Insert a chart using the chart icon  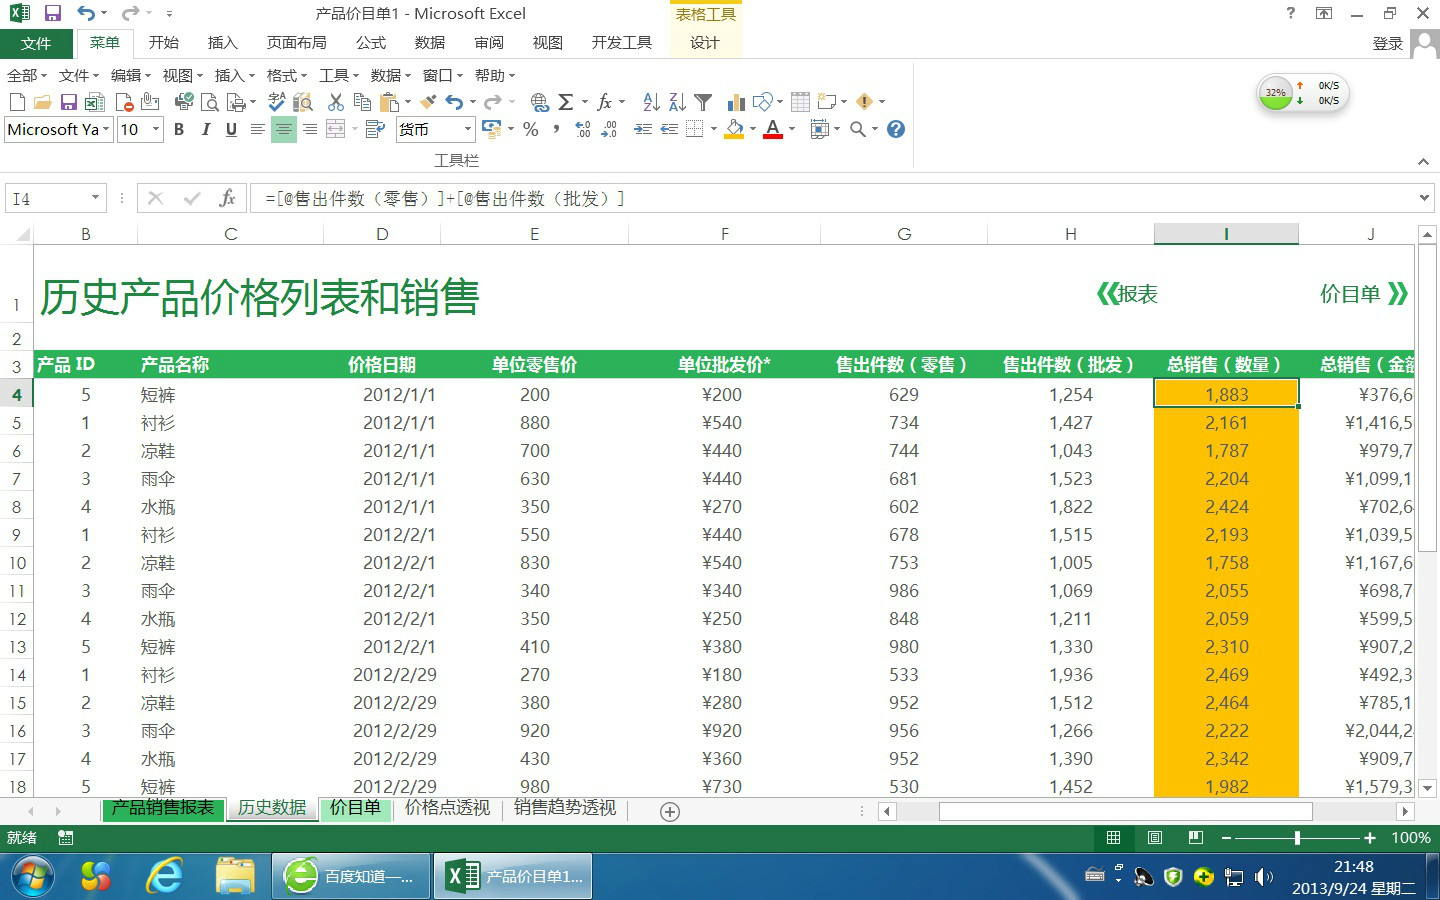(x=736, y=102)
